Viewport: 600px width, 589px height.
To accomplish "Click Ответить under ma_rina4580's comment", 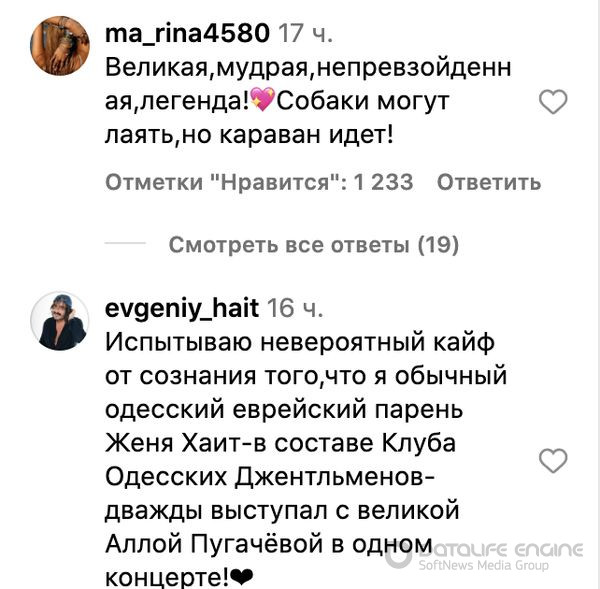I will pos(489,182).
